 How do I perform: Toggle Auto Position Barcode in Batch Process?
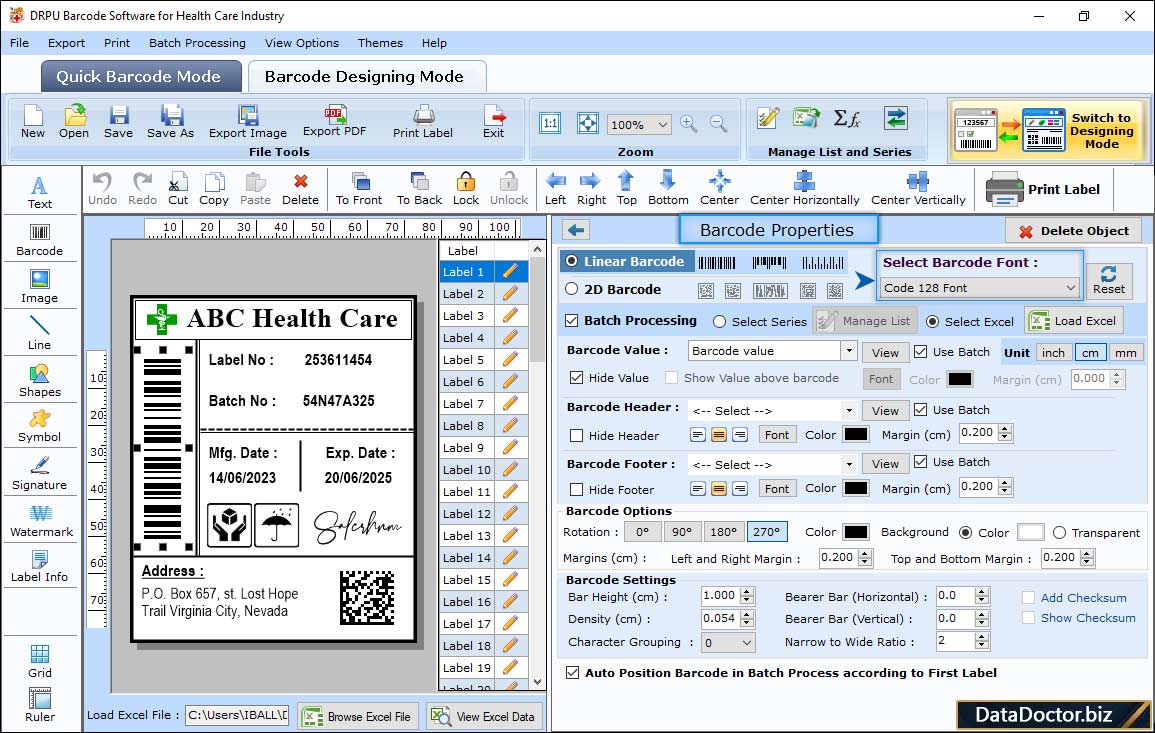[572, 673]
